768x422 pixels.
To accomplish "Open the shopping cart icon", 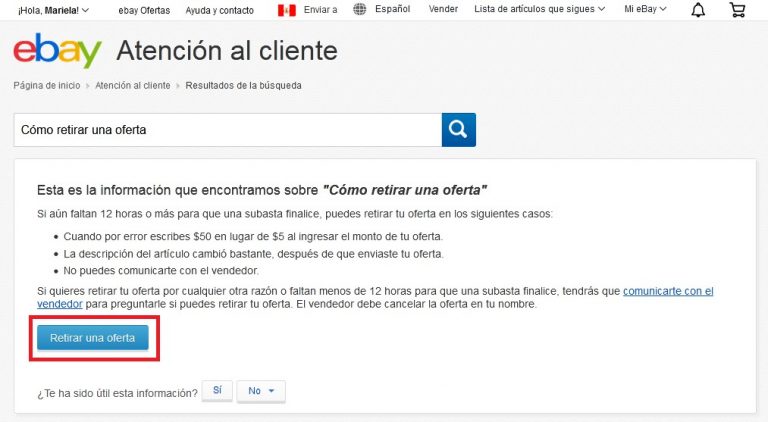I will coord(737,10).
